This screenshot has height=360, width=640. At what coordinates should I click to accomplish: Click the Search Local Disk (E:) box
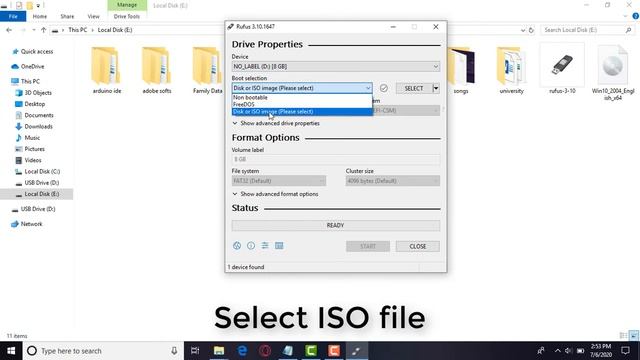587,30
